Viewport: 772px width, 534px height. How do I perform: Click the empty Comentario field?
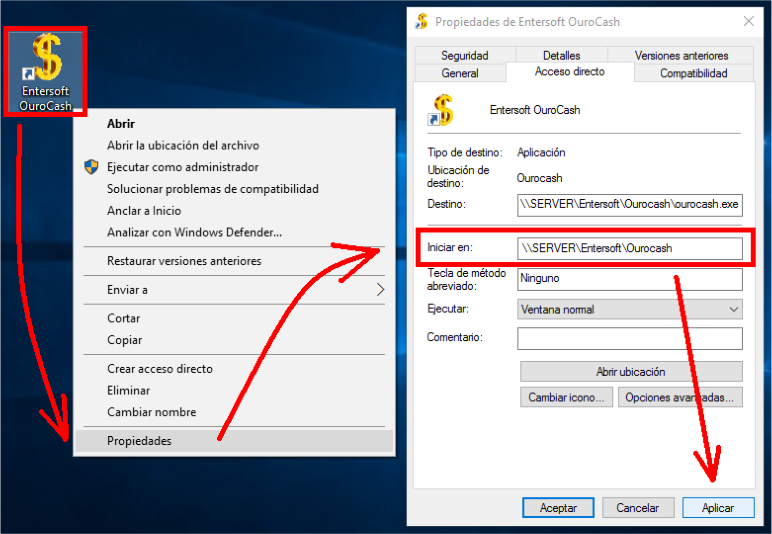pyautogui.click(x=630, y=339)
